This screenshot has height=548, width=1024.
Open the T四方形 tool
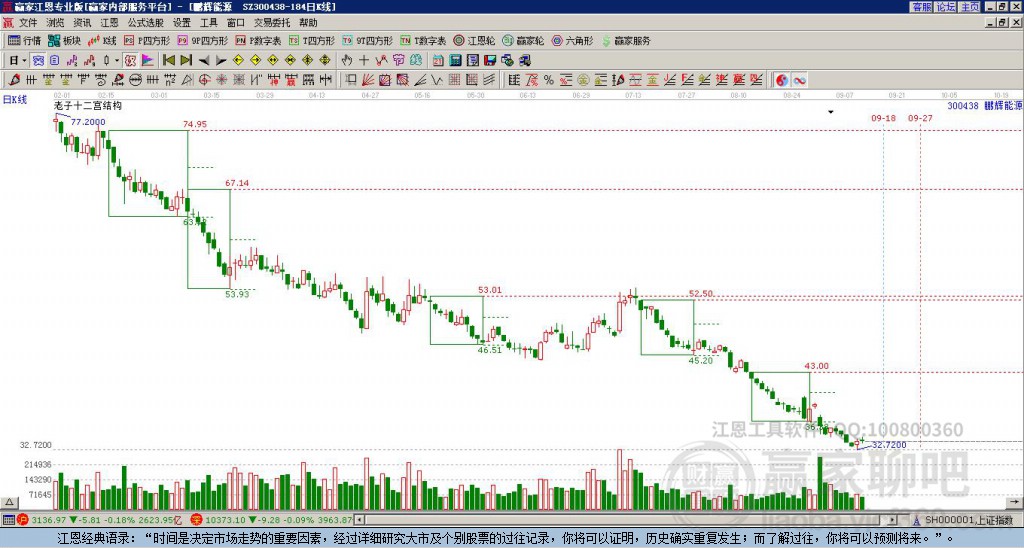(312, 40)
